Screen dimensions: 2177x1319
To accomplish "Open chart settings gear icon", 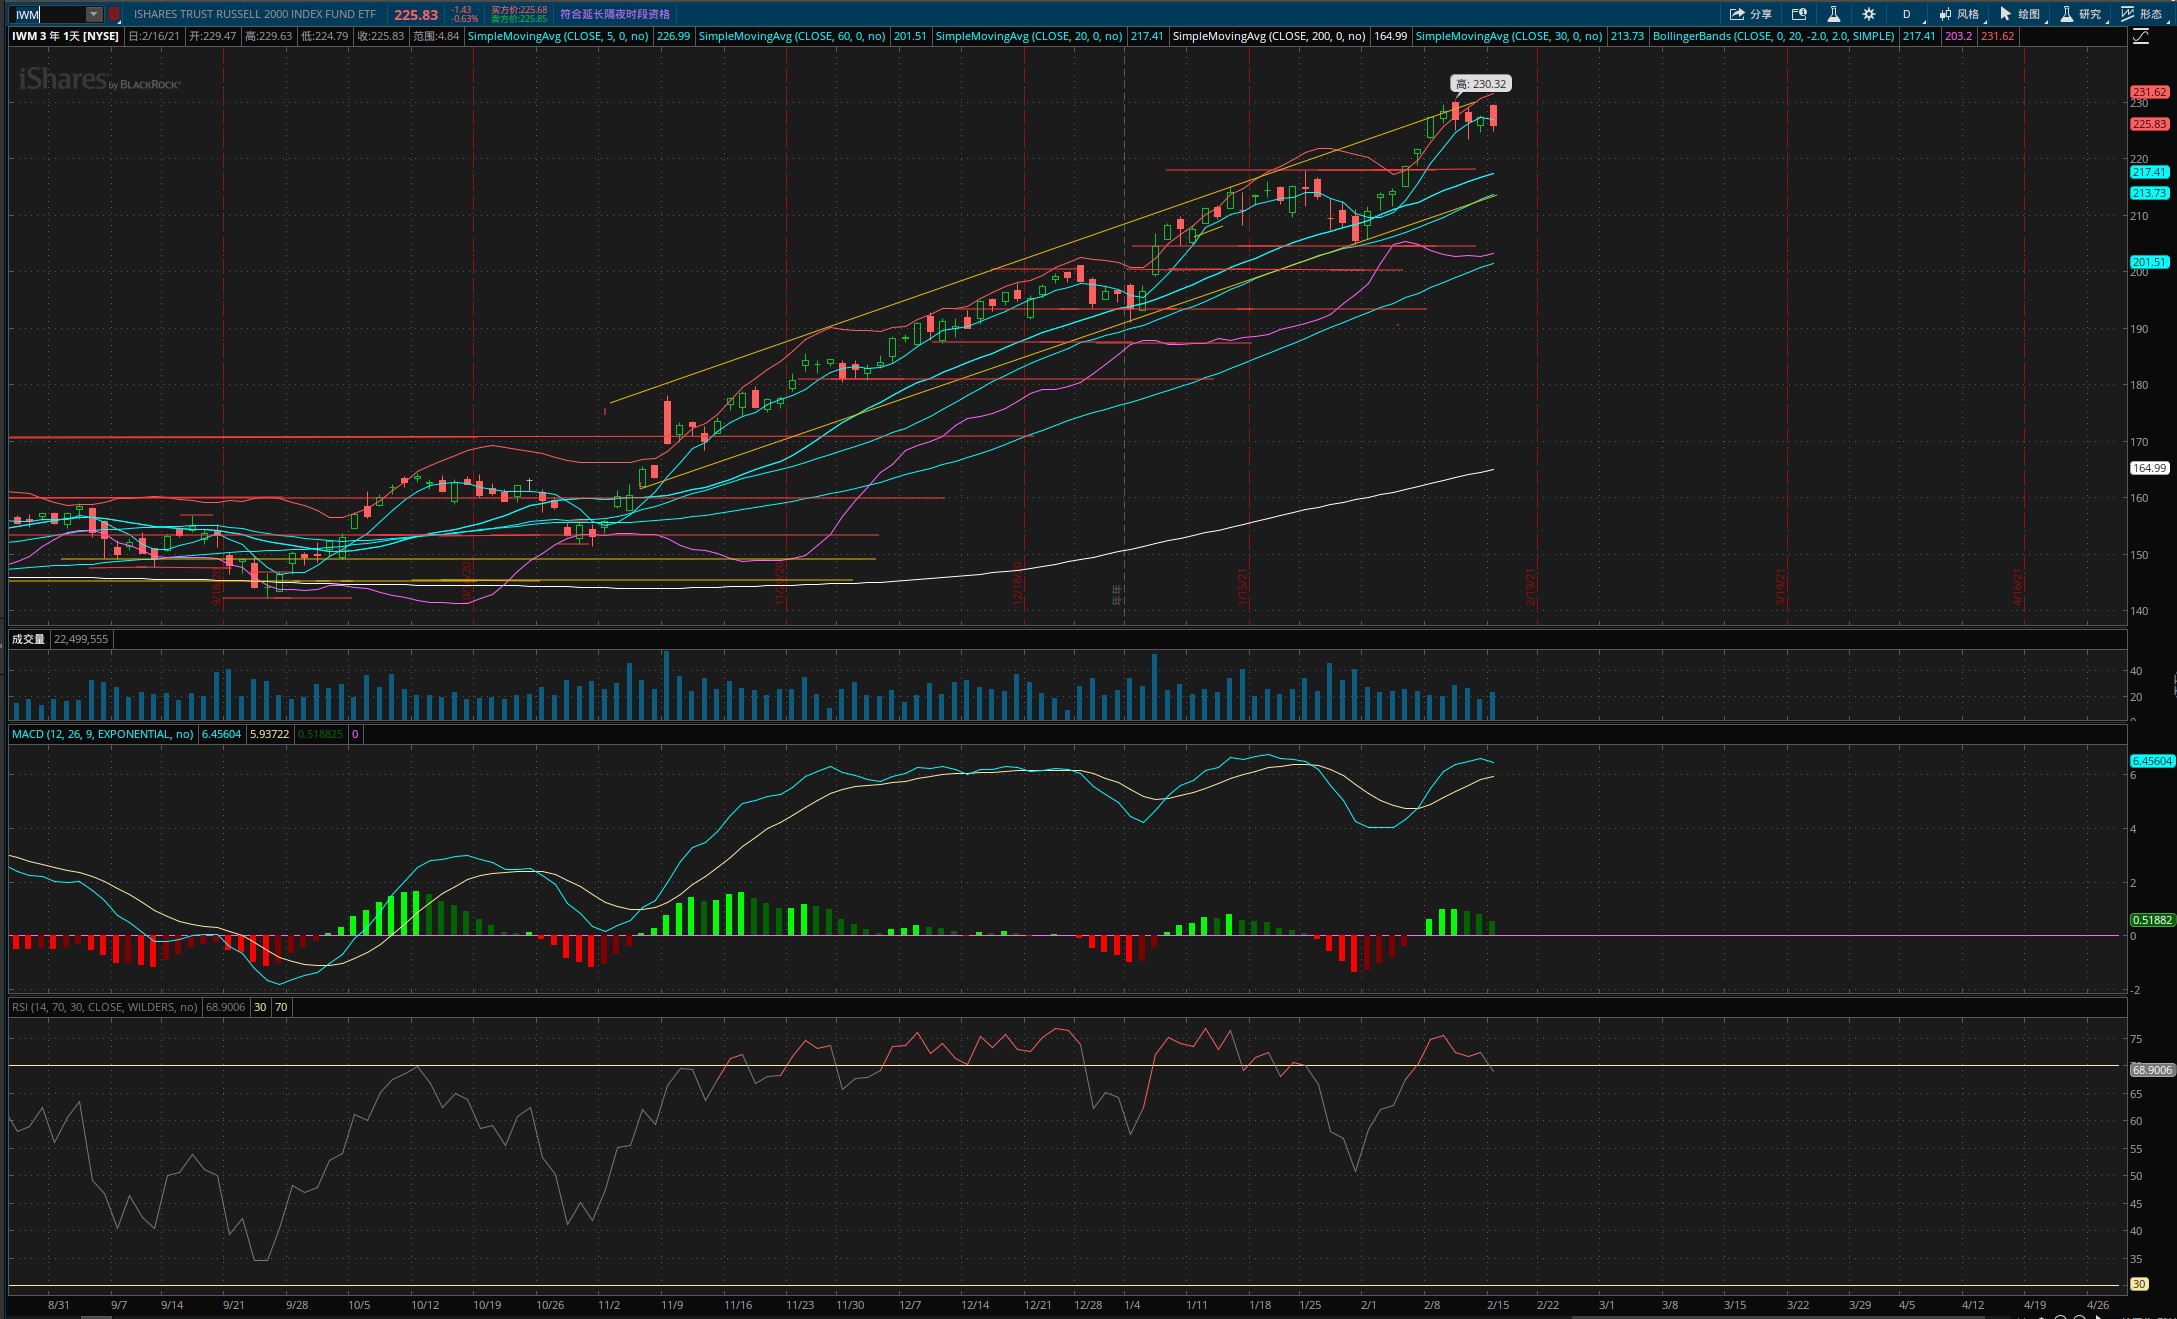I will tap(1869, 14).
